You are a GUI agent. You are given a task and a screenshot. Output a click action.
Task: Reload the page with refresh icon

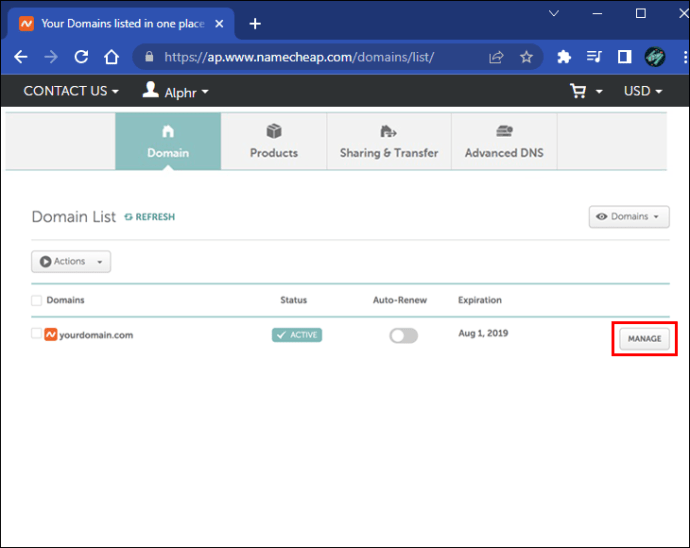coord(81,57)
